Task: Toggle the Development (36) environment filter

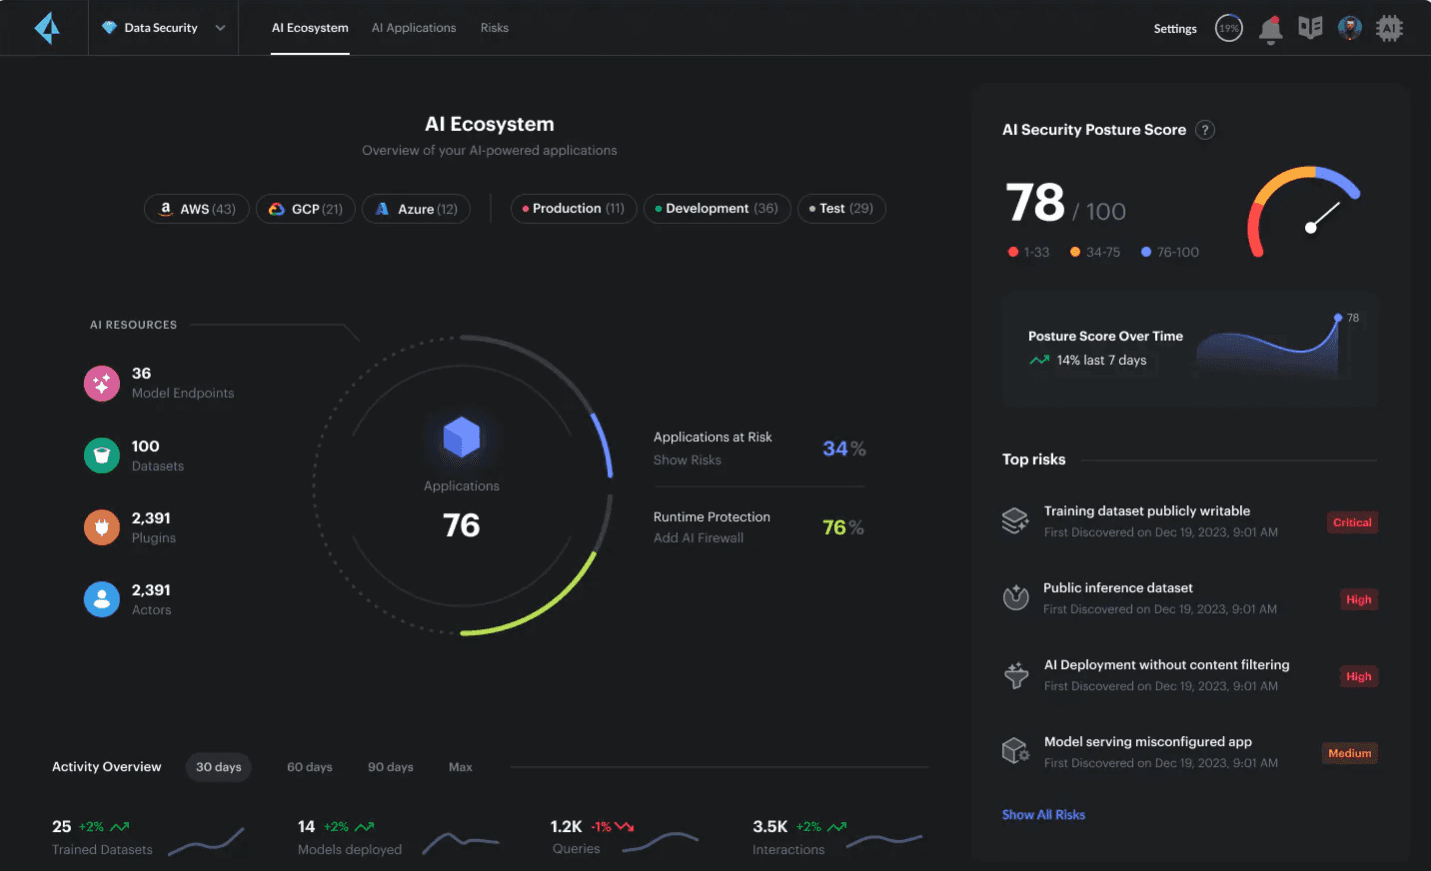Action: pos(716,208)
